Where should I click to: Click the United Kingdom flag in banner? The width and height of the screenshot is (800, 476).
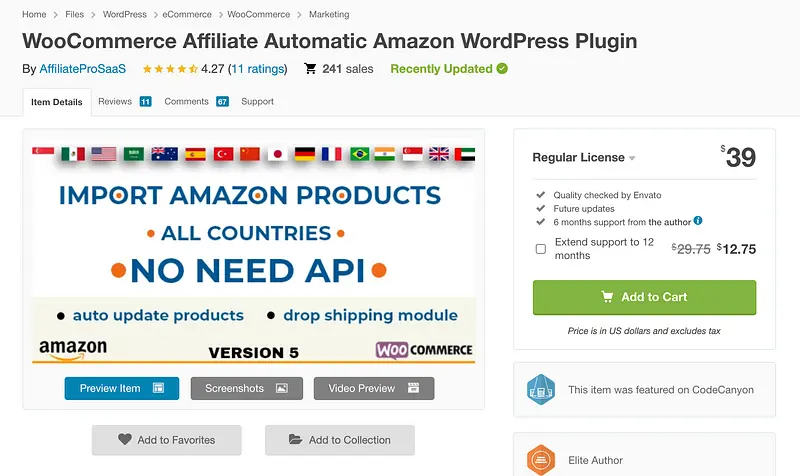[439, 154]
